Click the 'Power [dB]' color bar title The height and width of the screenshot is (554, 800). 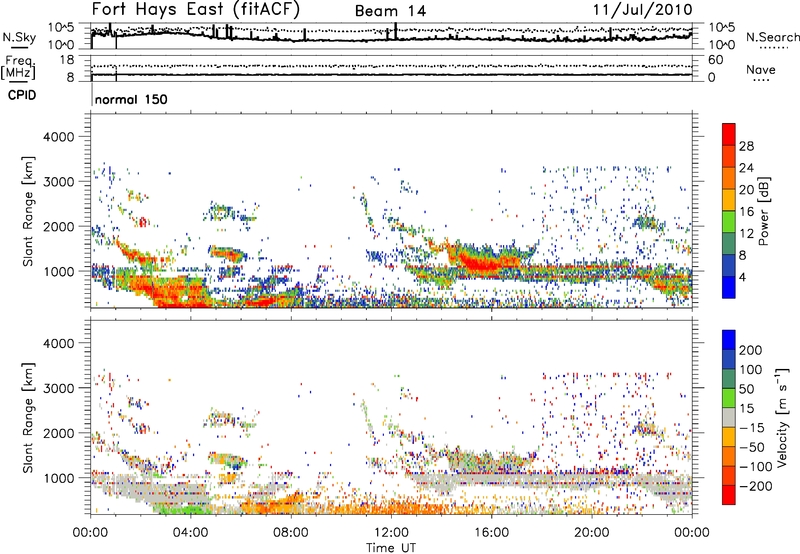[x=764, y=211]
